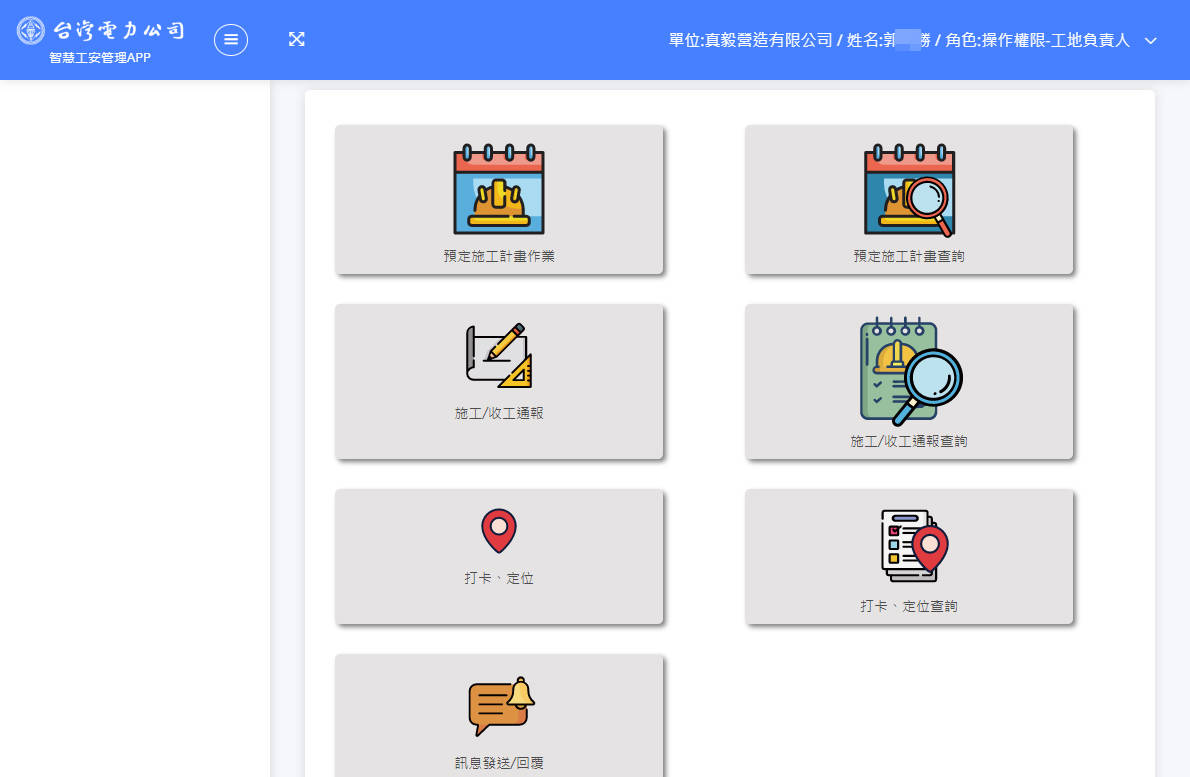Click the 預定施工計畫查詢 label
The height and width of the screenshot is (777, 1190).
(909, 256)
